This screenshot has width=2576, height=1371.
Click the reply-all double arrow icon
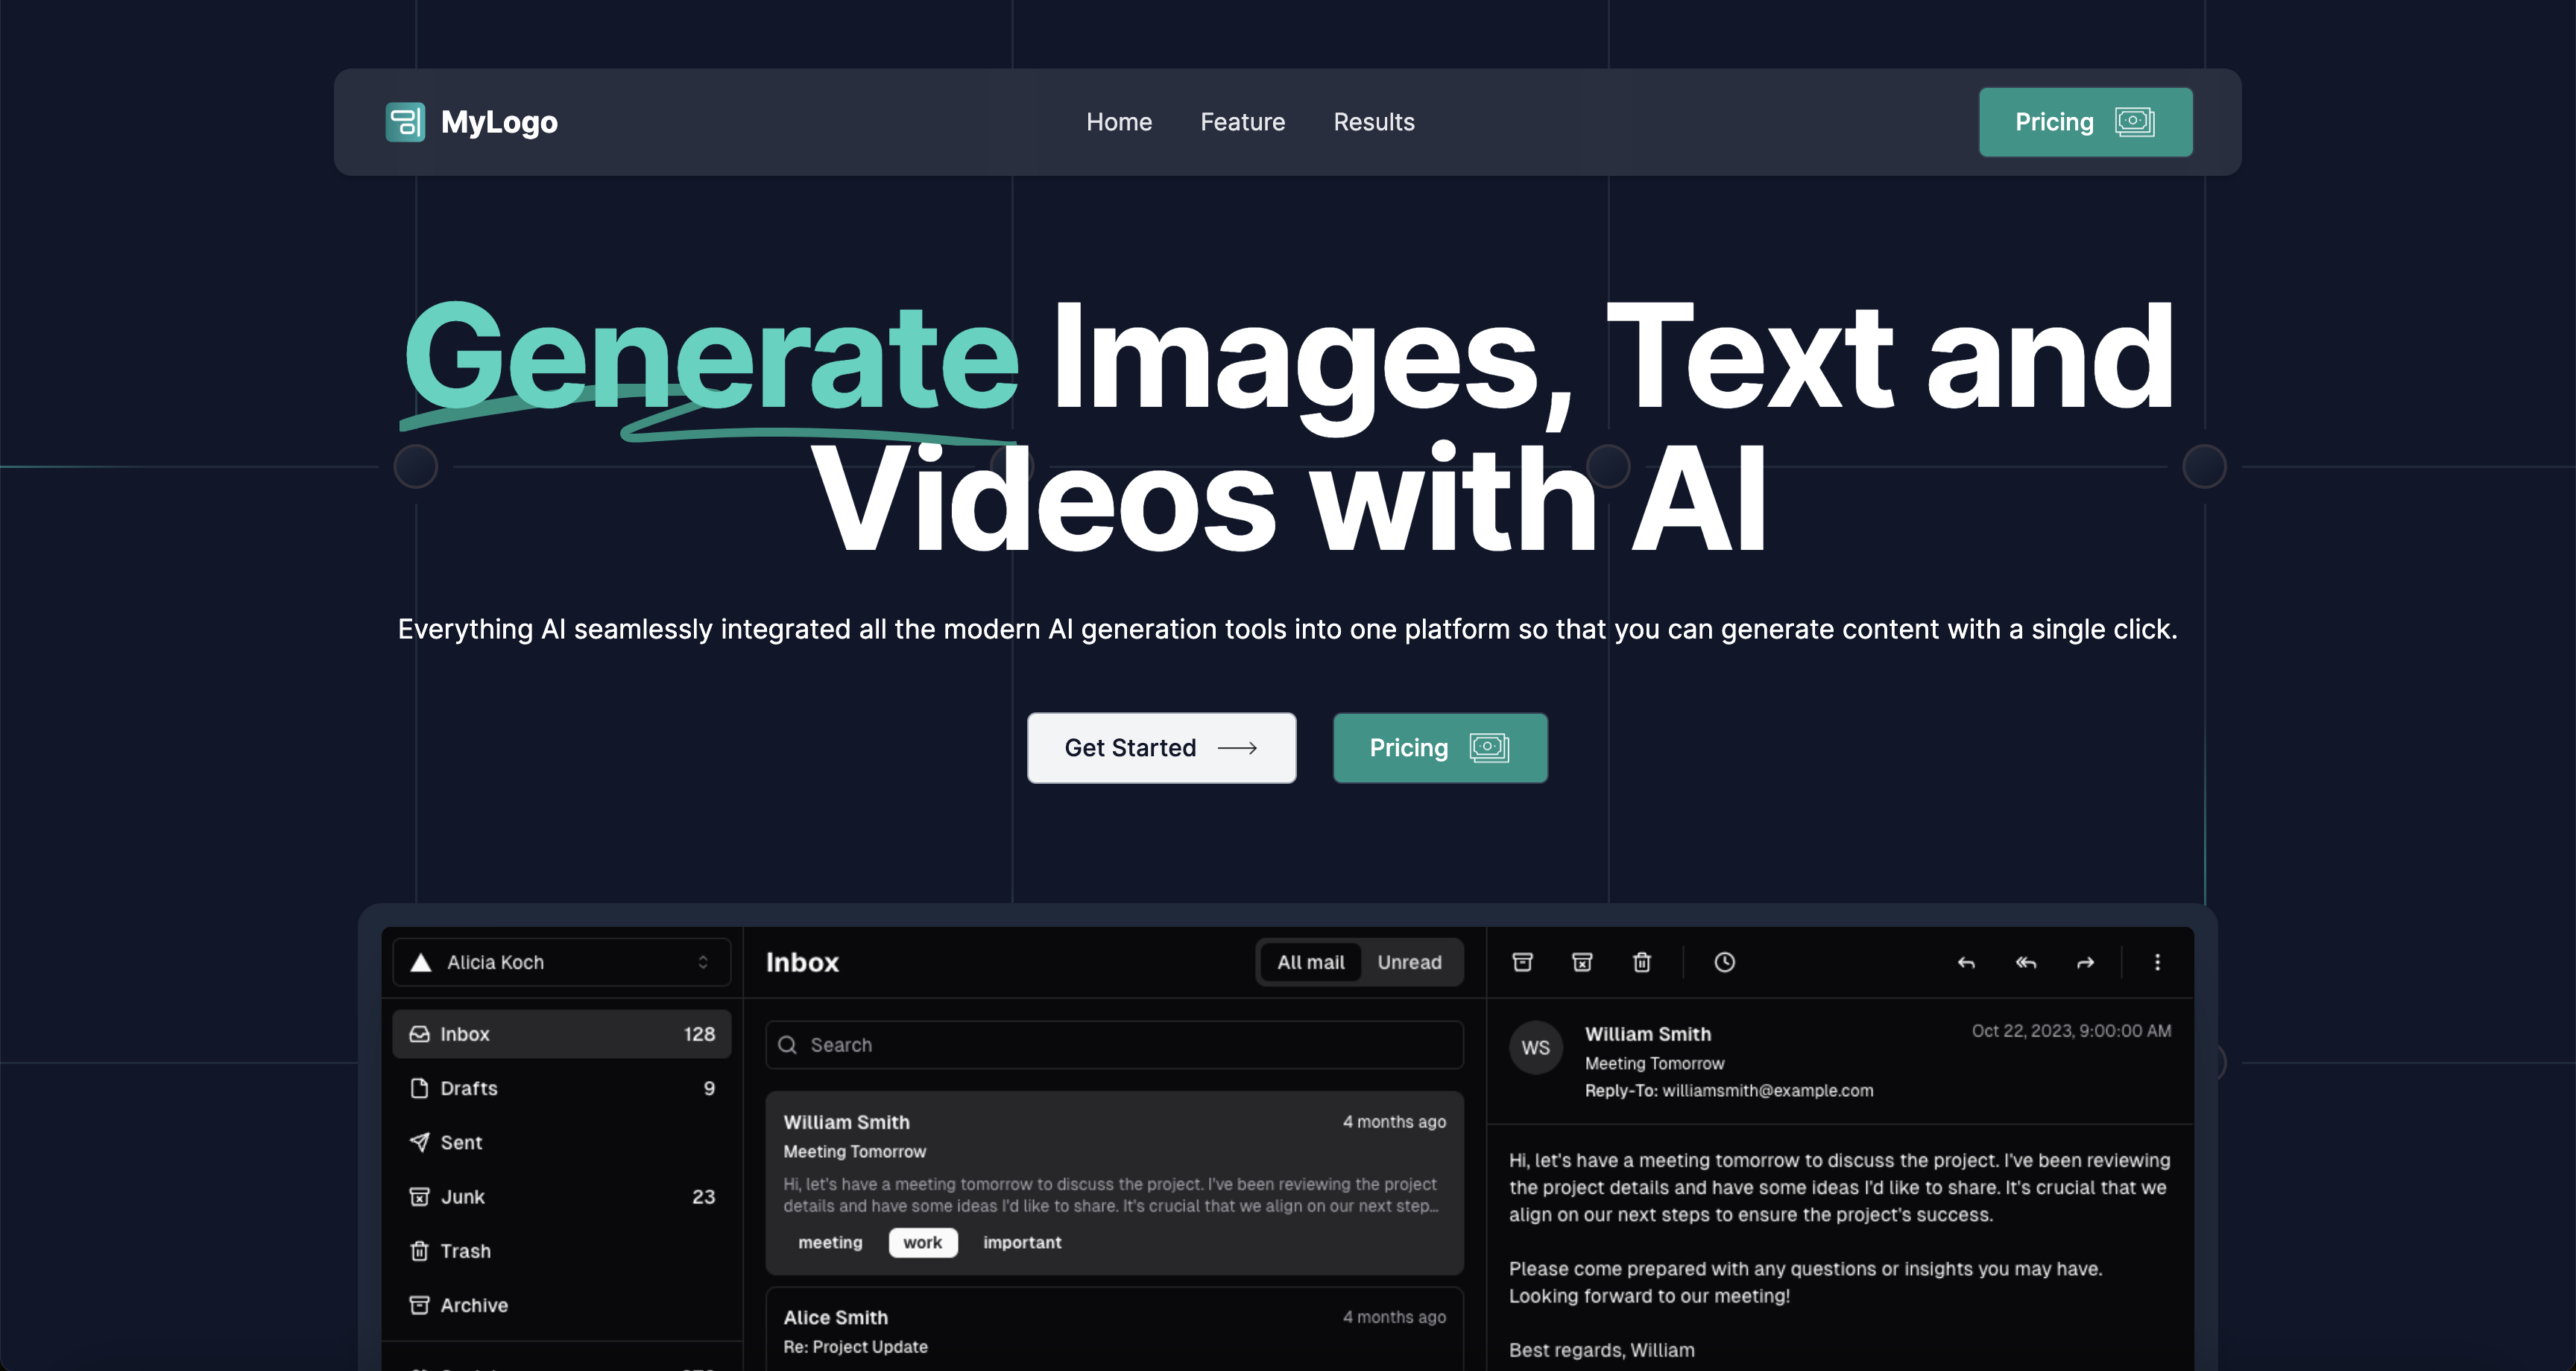(x=2026, y=962)
